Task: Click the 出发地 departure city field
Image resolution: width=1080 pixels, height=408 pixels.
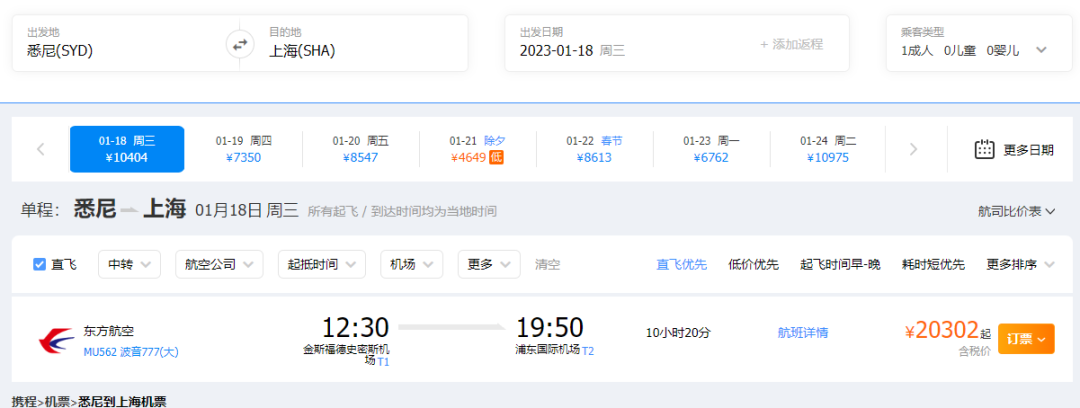Action: tap(120, 43)
